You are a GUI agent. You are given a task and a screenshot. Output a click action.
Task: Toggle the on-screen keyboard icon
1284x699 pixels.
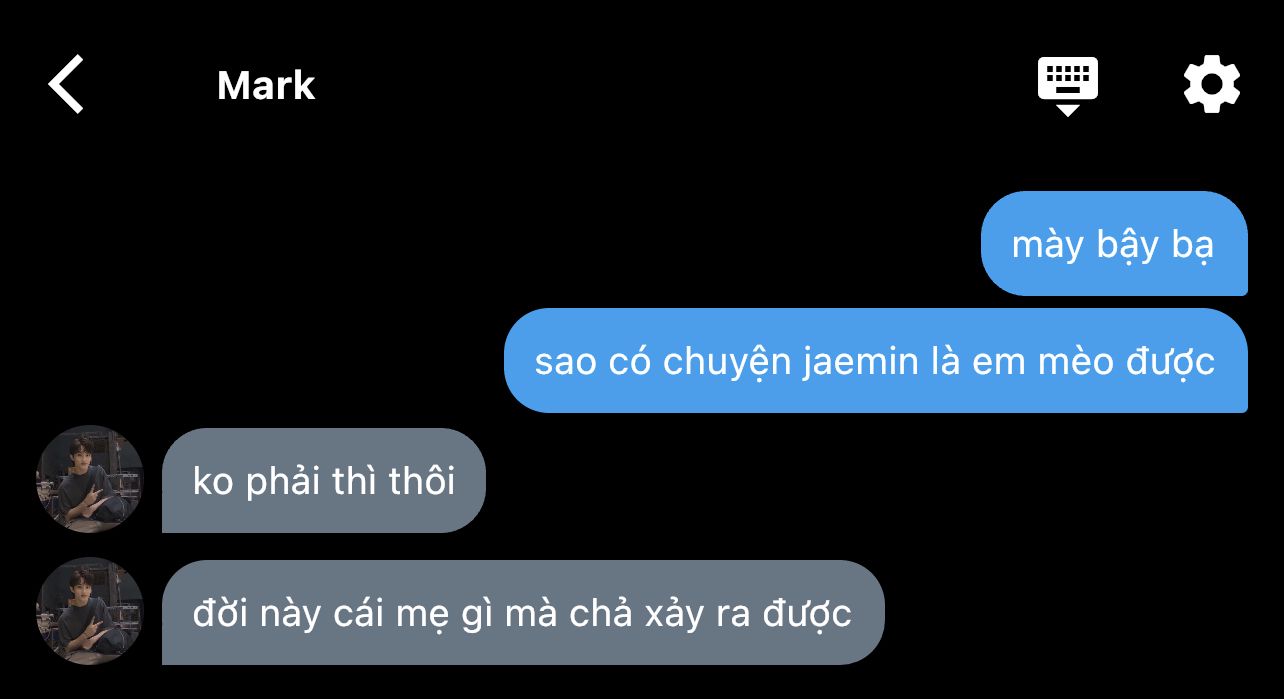point(1067,86)
